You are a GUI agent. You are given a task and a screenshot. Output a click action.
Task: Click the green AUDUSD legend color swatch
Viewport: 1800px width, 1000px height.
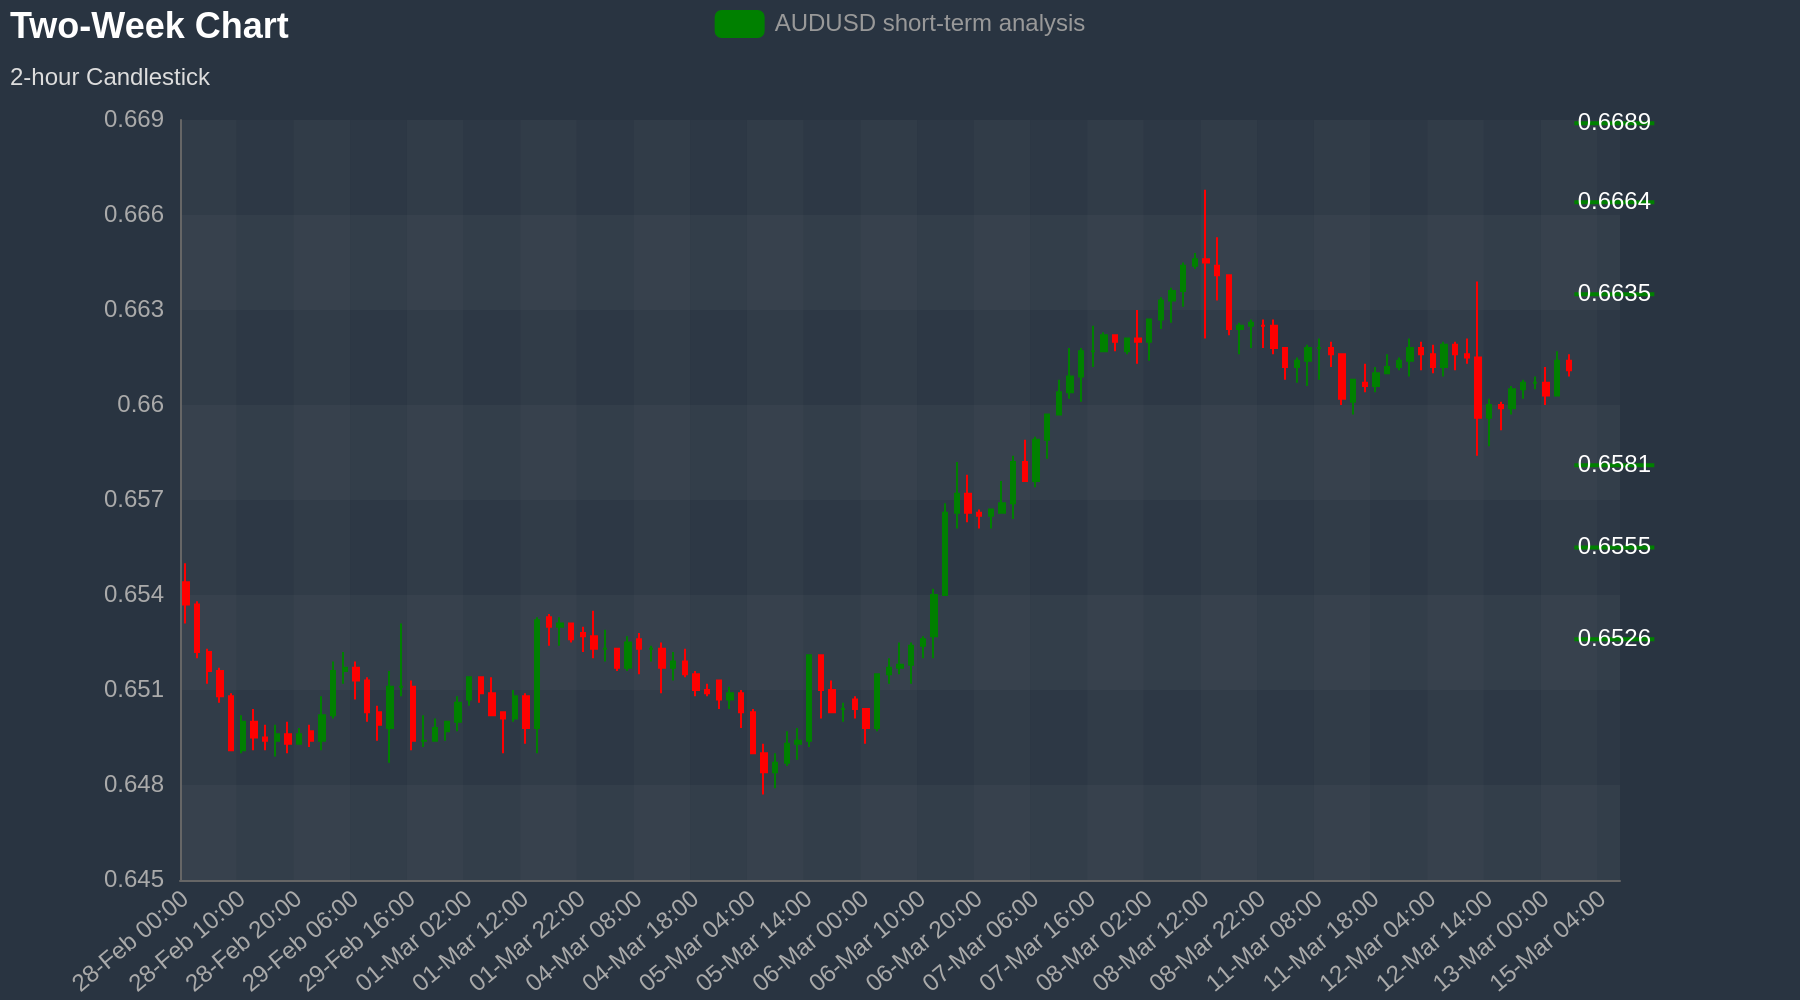click(x=740, y=23)
